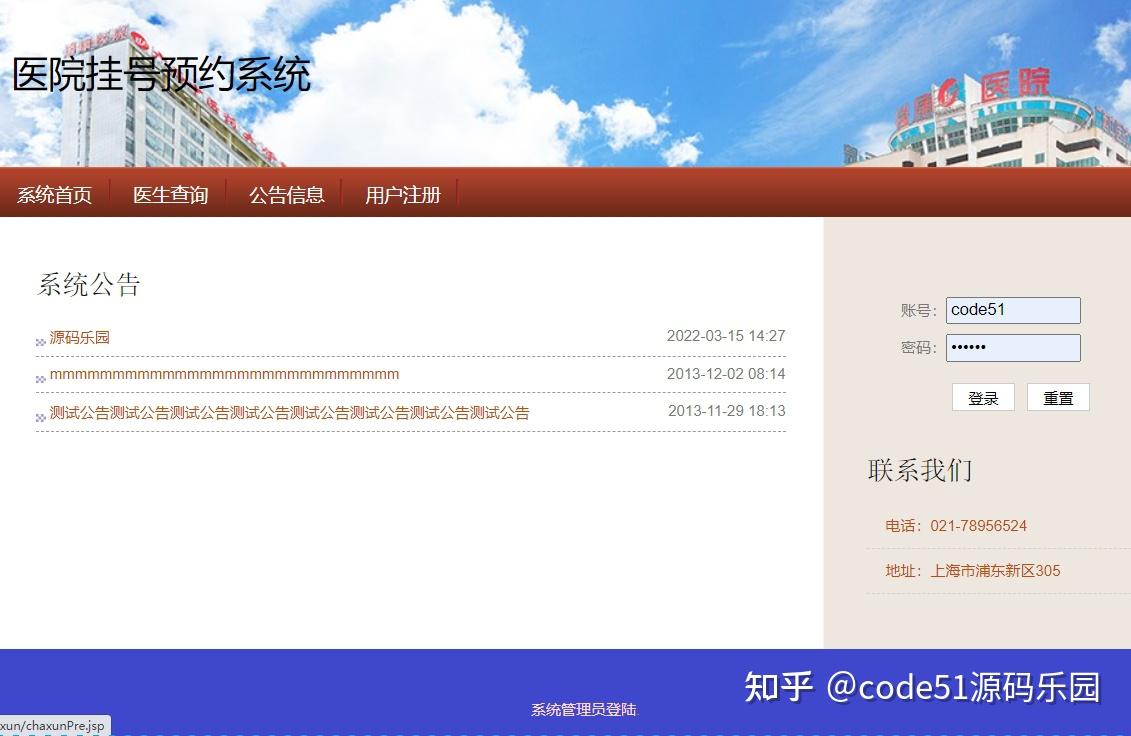Screen dimensions: 1131x736
Task: Open the 源码乐园 announcement link
Action: (x=80, y=338)
